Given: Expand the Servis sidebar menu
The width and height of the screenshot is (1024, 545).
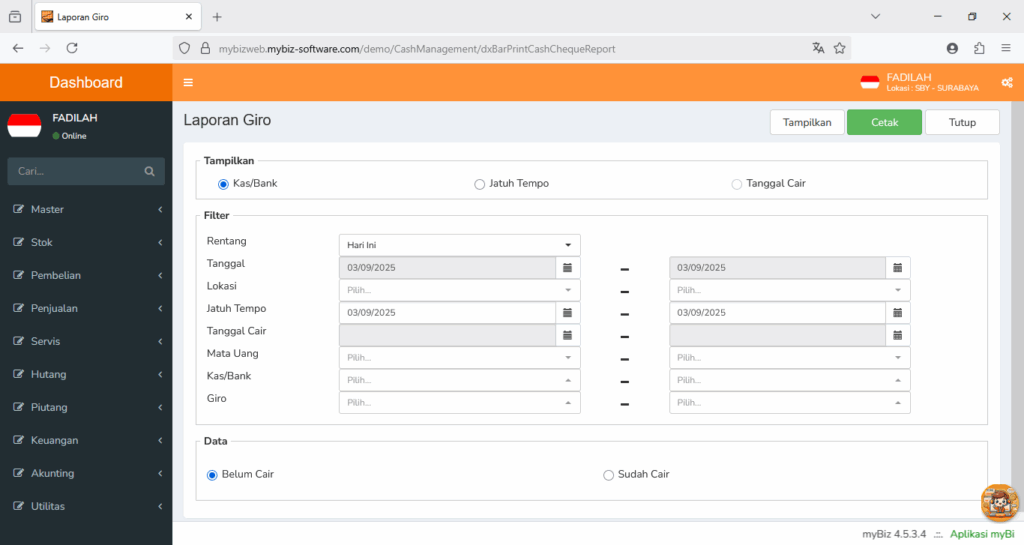Looking at the screenshot, I should pyautogui.click(x=86, y=341).
